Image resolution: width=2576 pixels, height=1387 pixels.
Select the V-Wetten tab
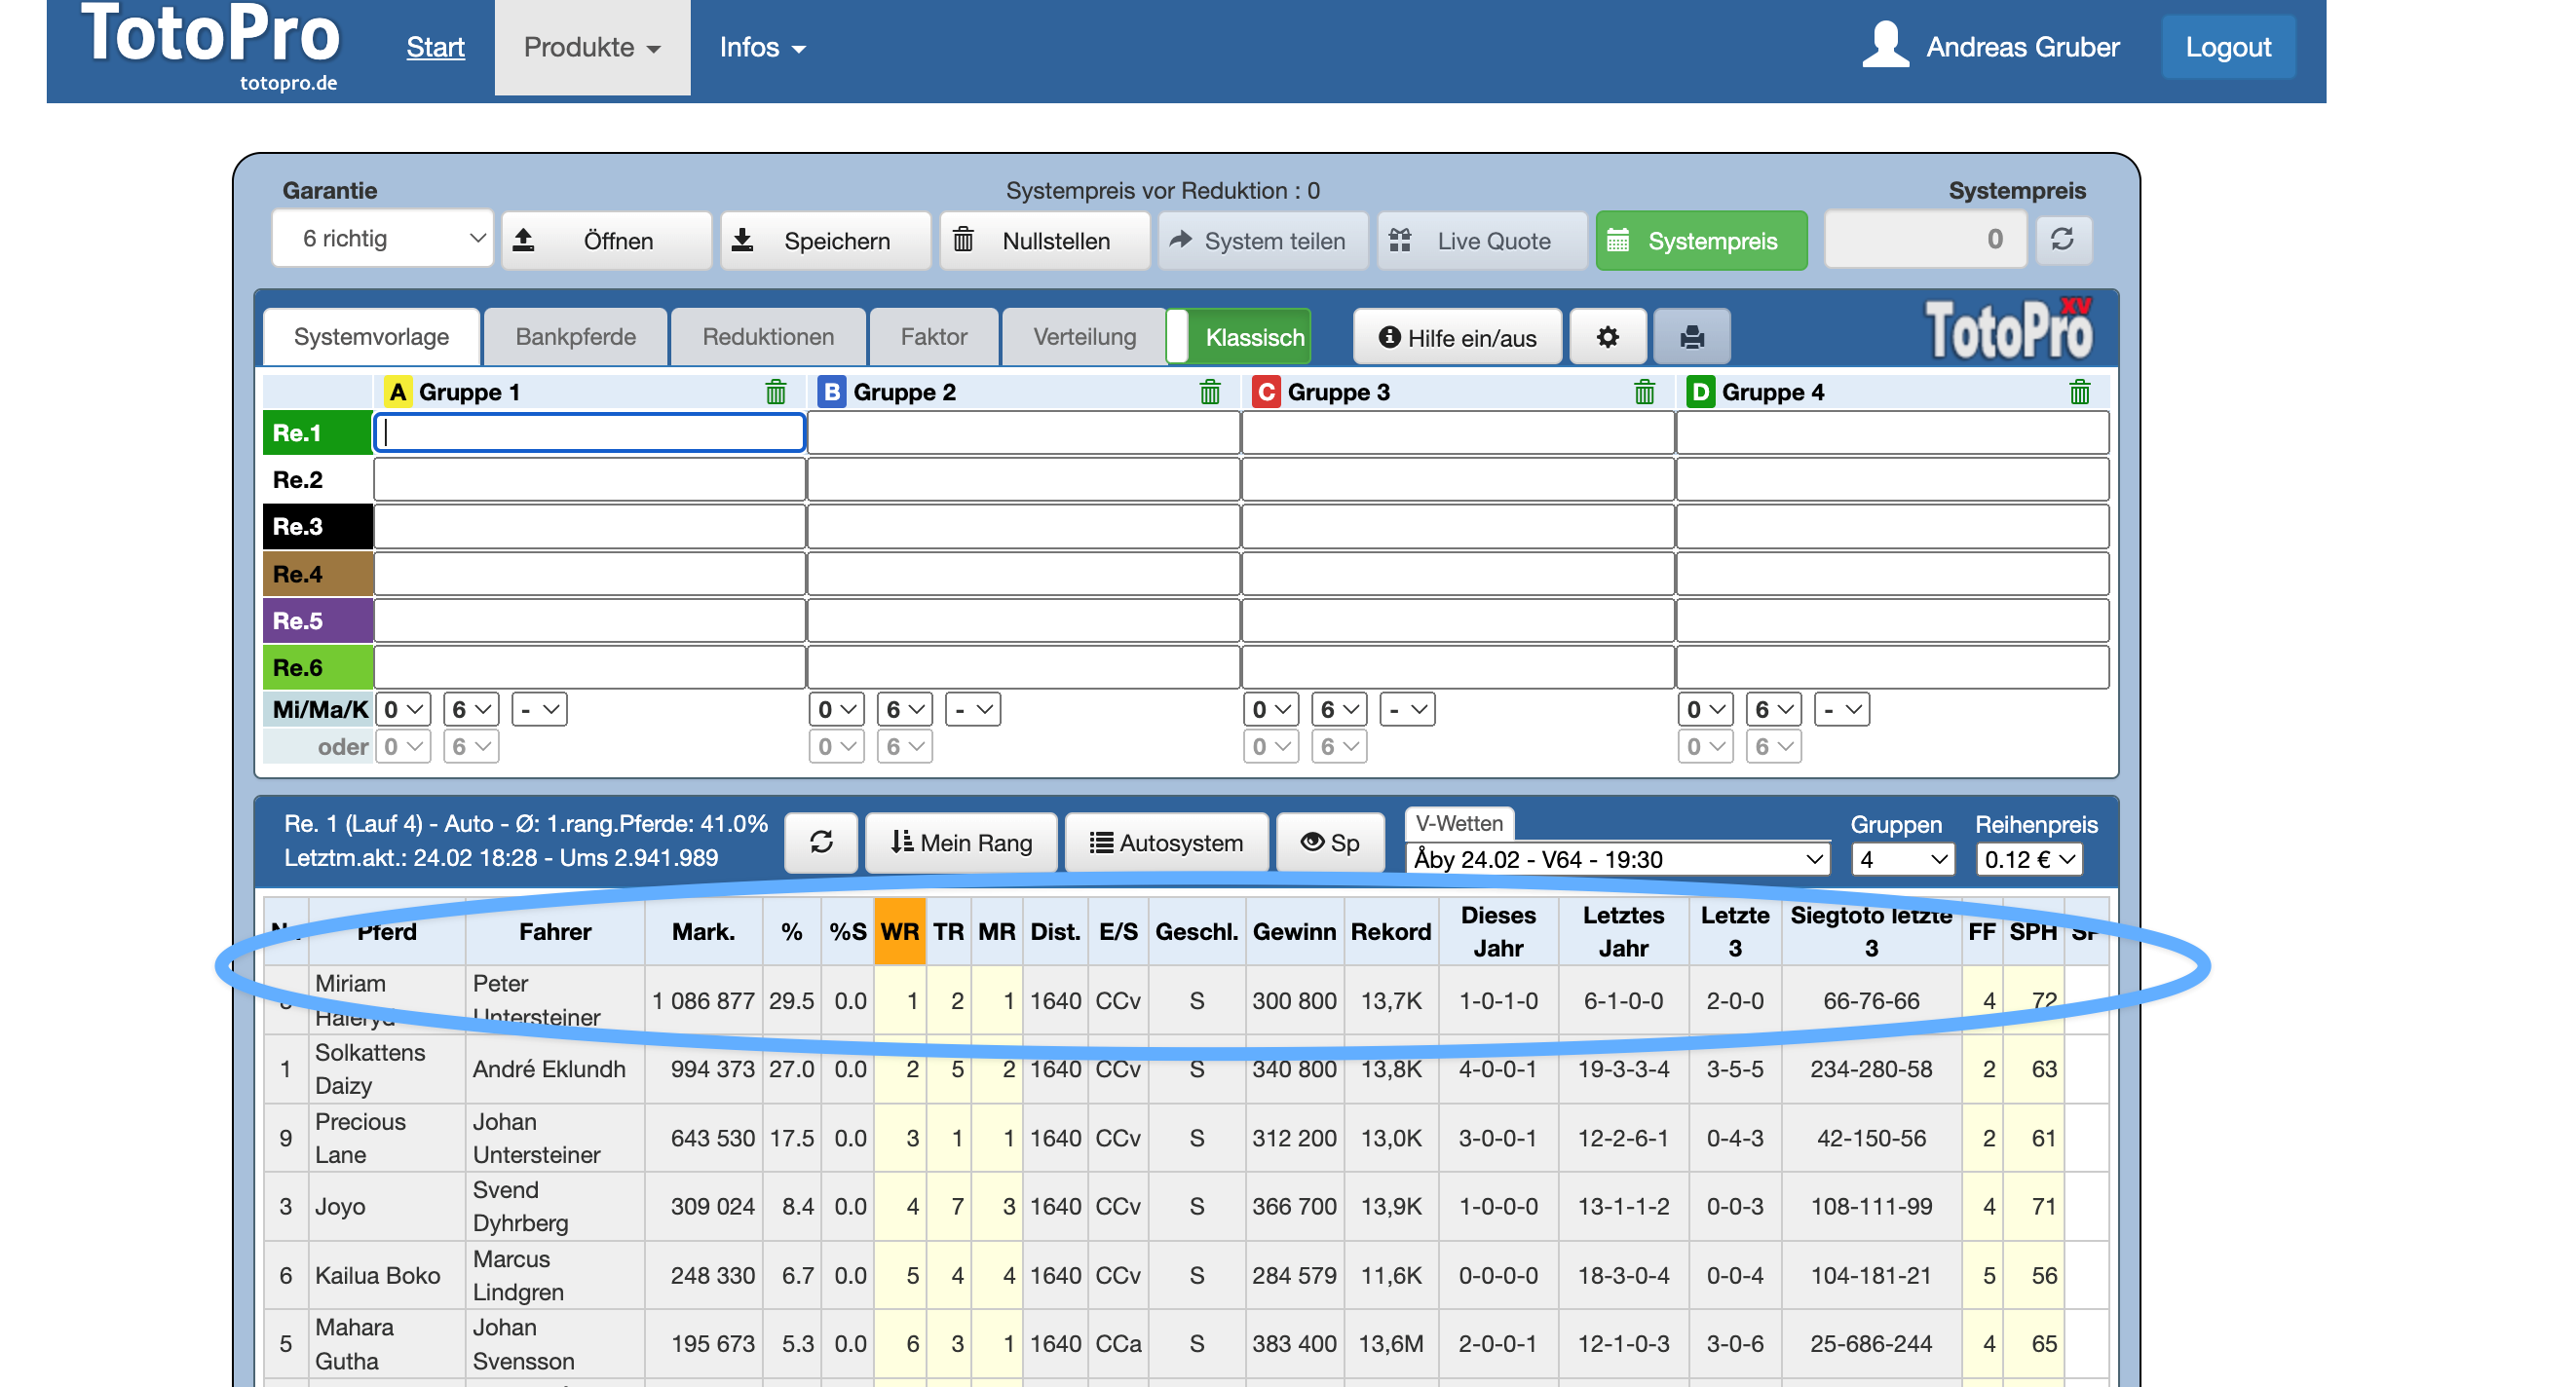(x=1459, y=823)
